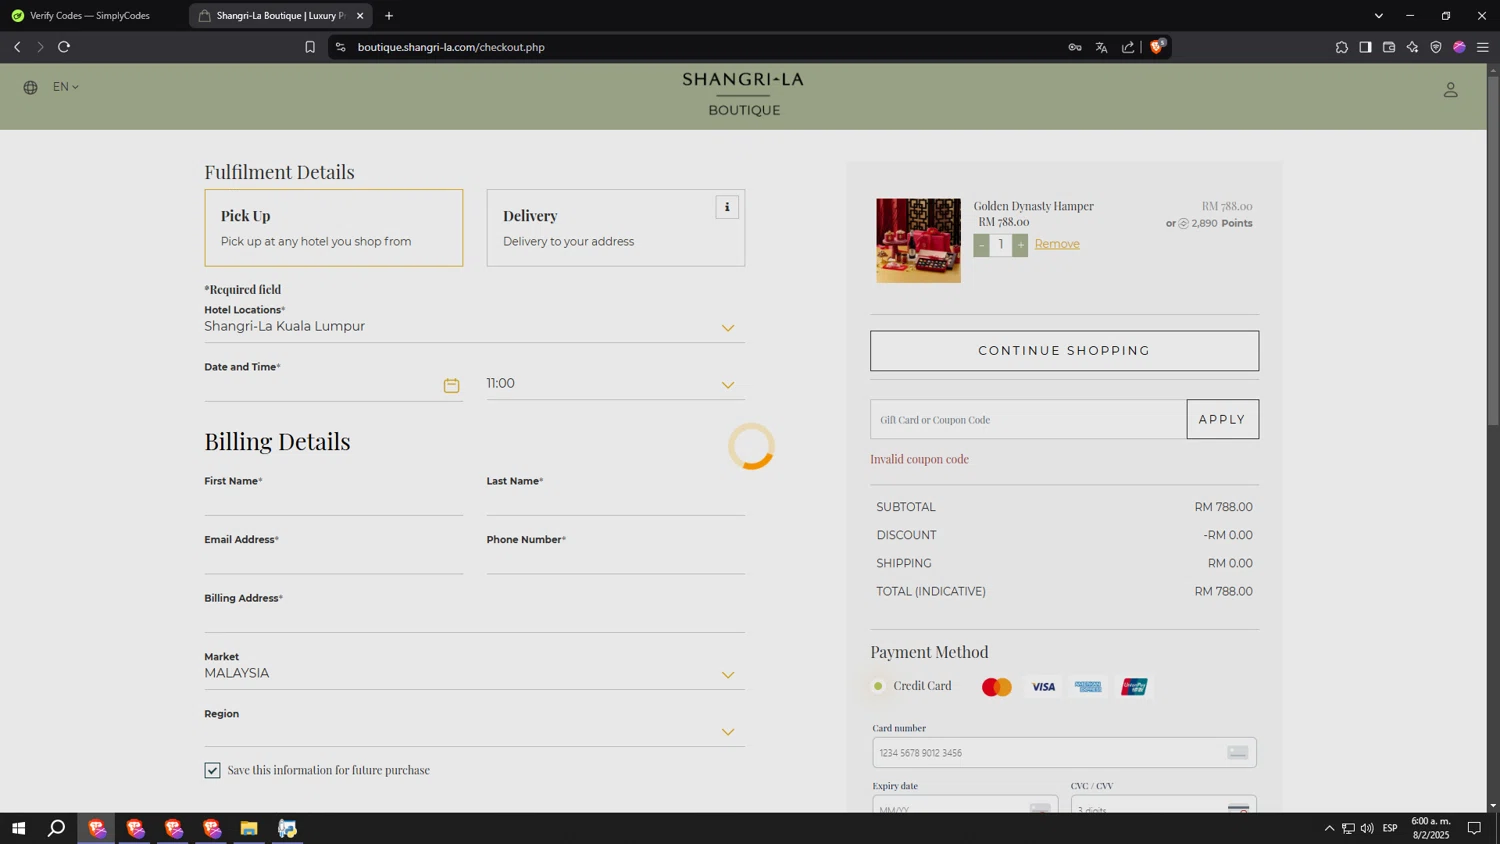
Task: Open Brave Shields lion icon
Action: coord(1157,46)
